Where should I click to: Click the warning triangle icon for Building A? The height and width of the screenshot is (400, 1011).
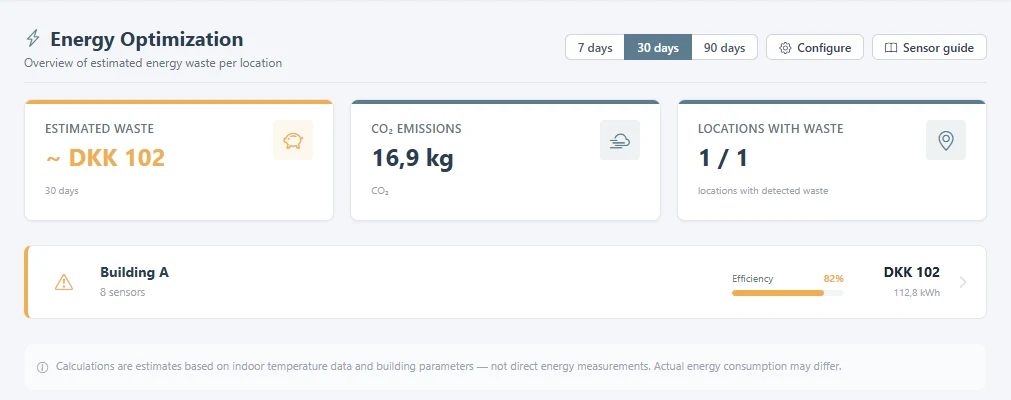click(x=64, y=282)
